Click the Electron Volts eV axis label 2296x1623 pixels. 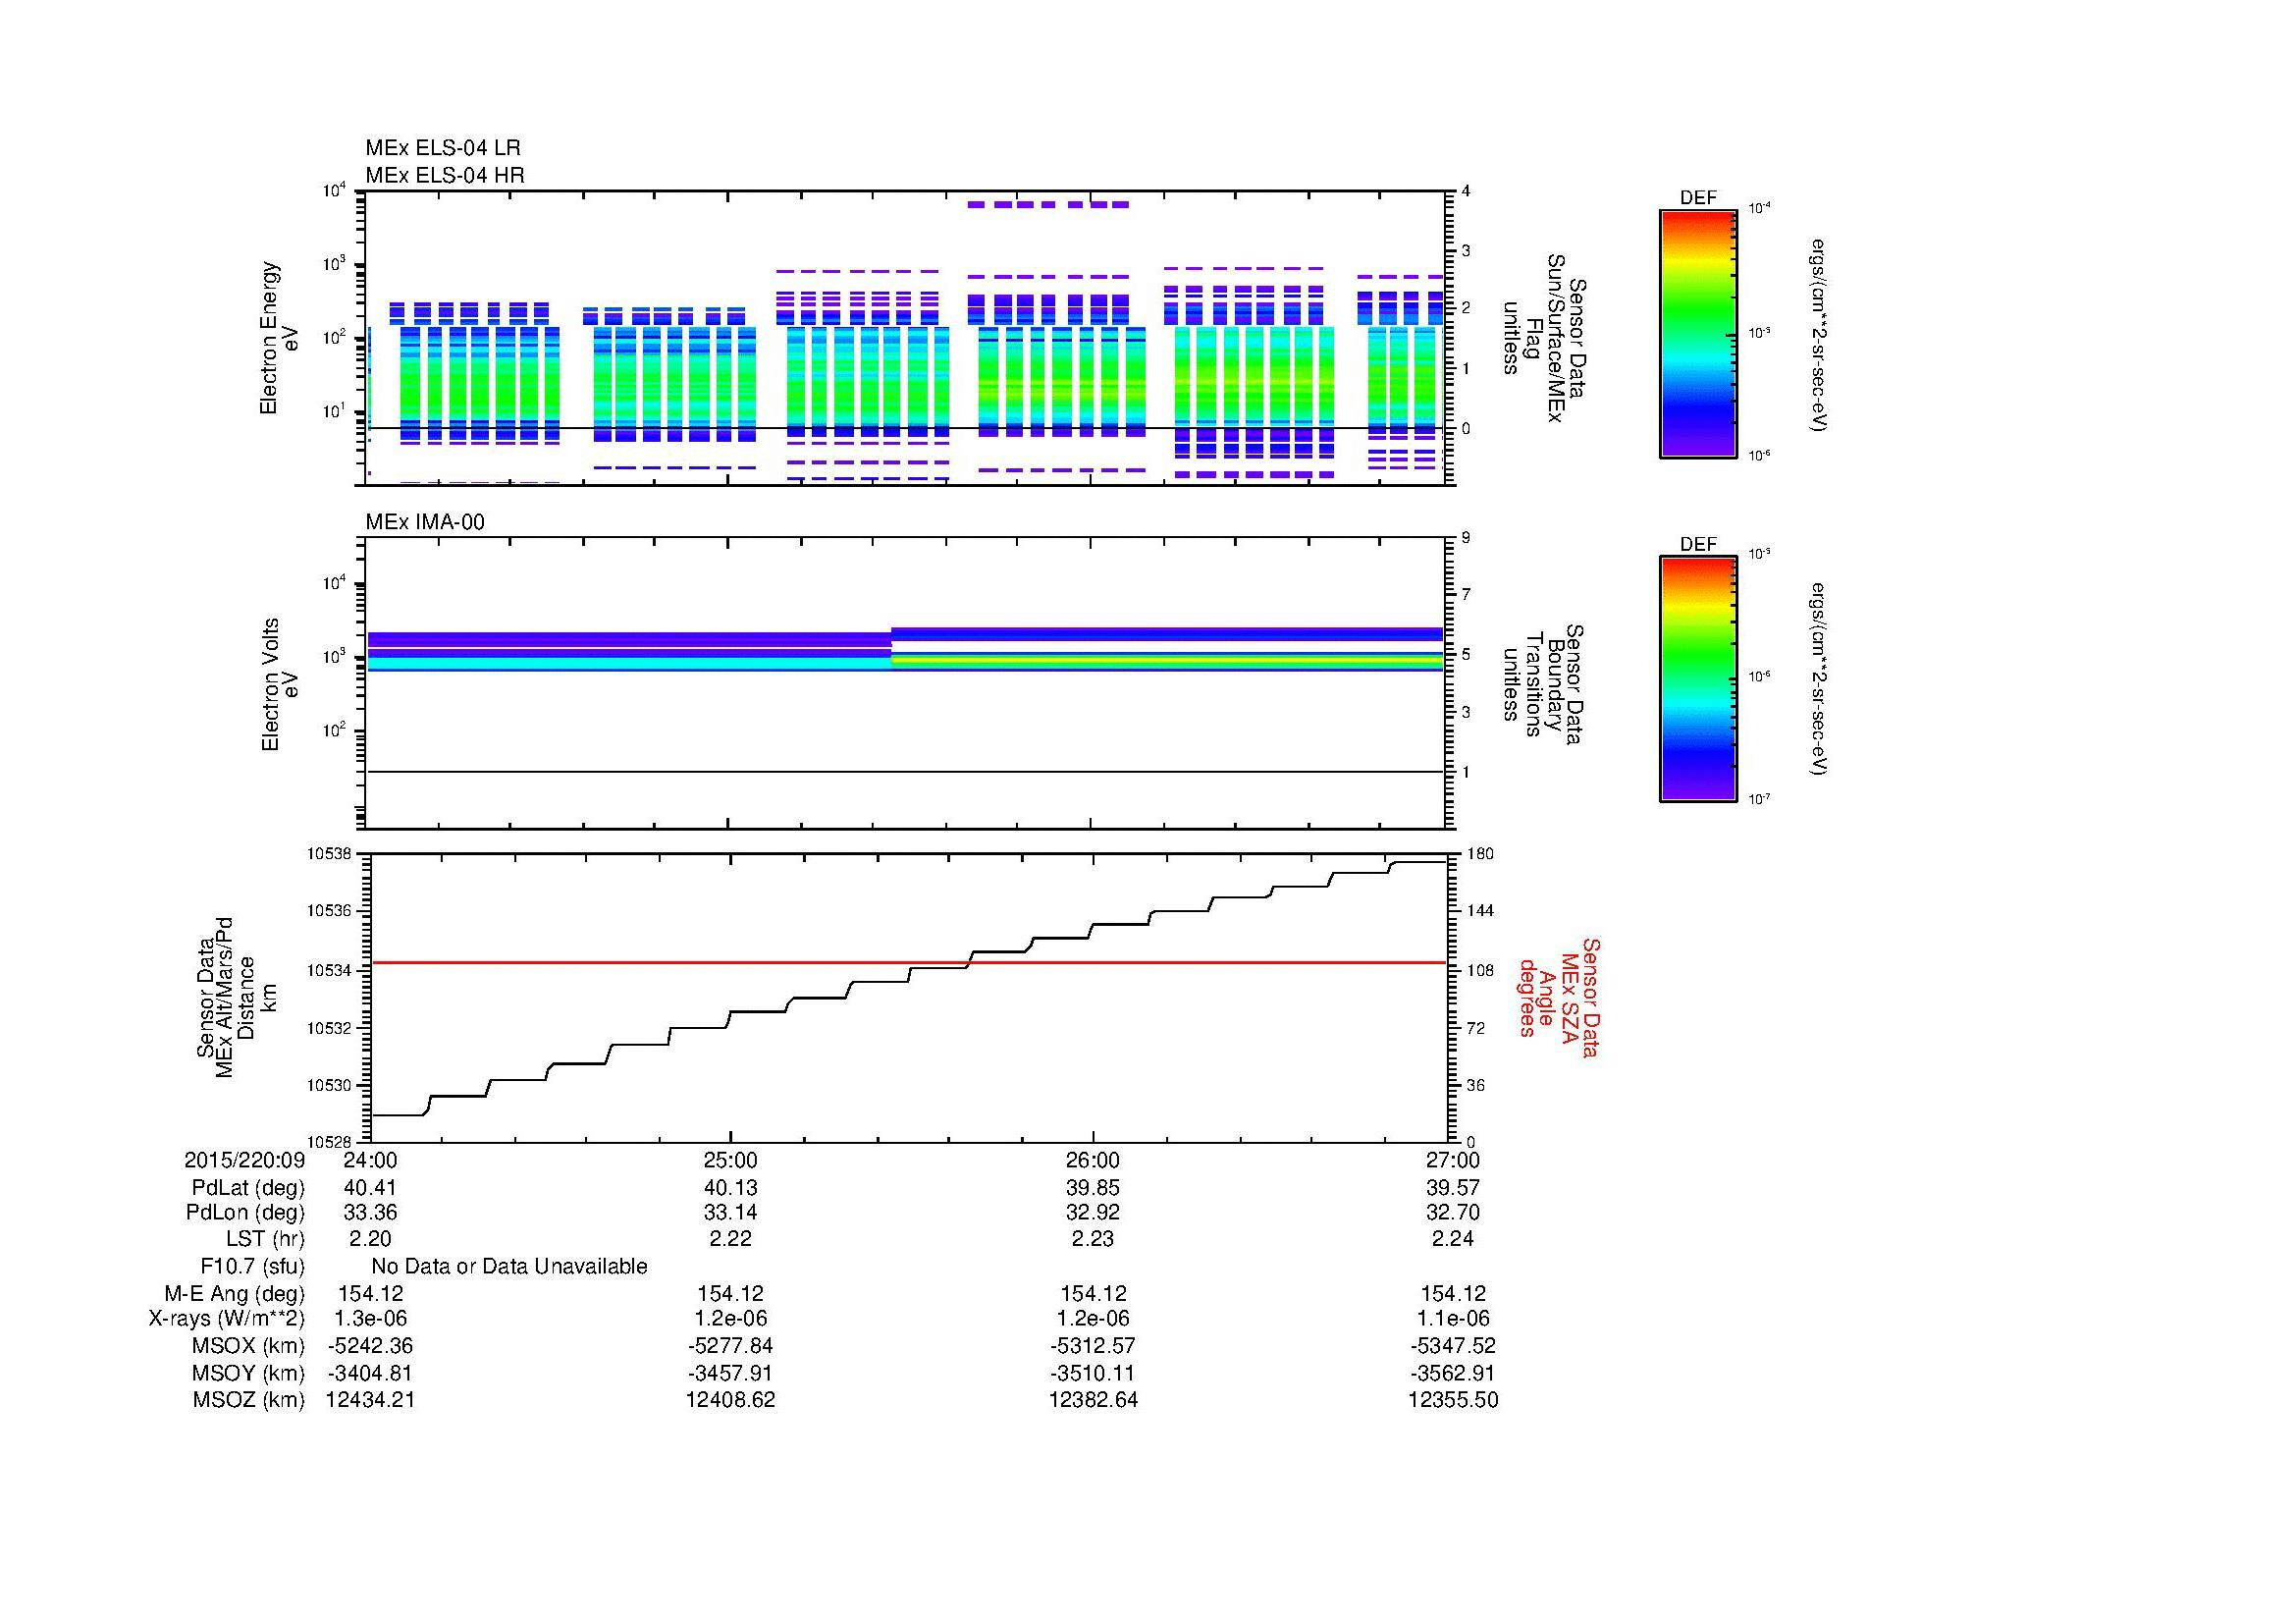[x=280, y=685]
